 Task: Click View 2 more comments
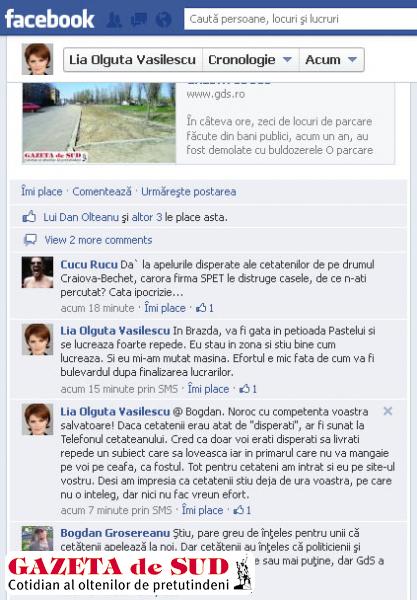click(x=98, y=240)
